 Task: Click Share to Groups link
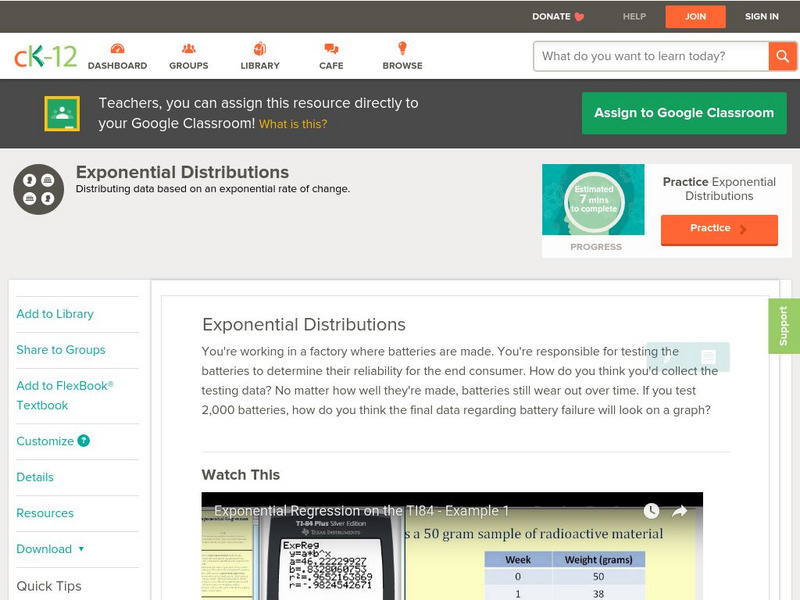(x=61, y=349)
